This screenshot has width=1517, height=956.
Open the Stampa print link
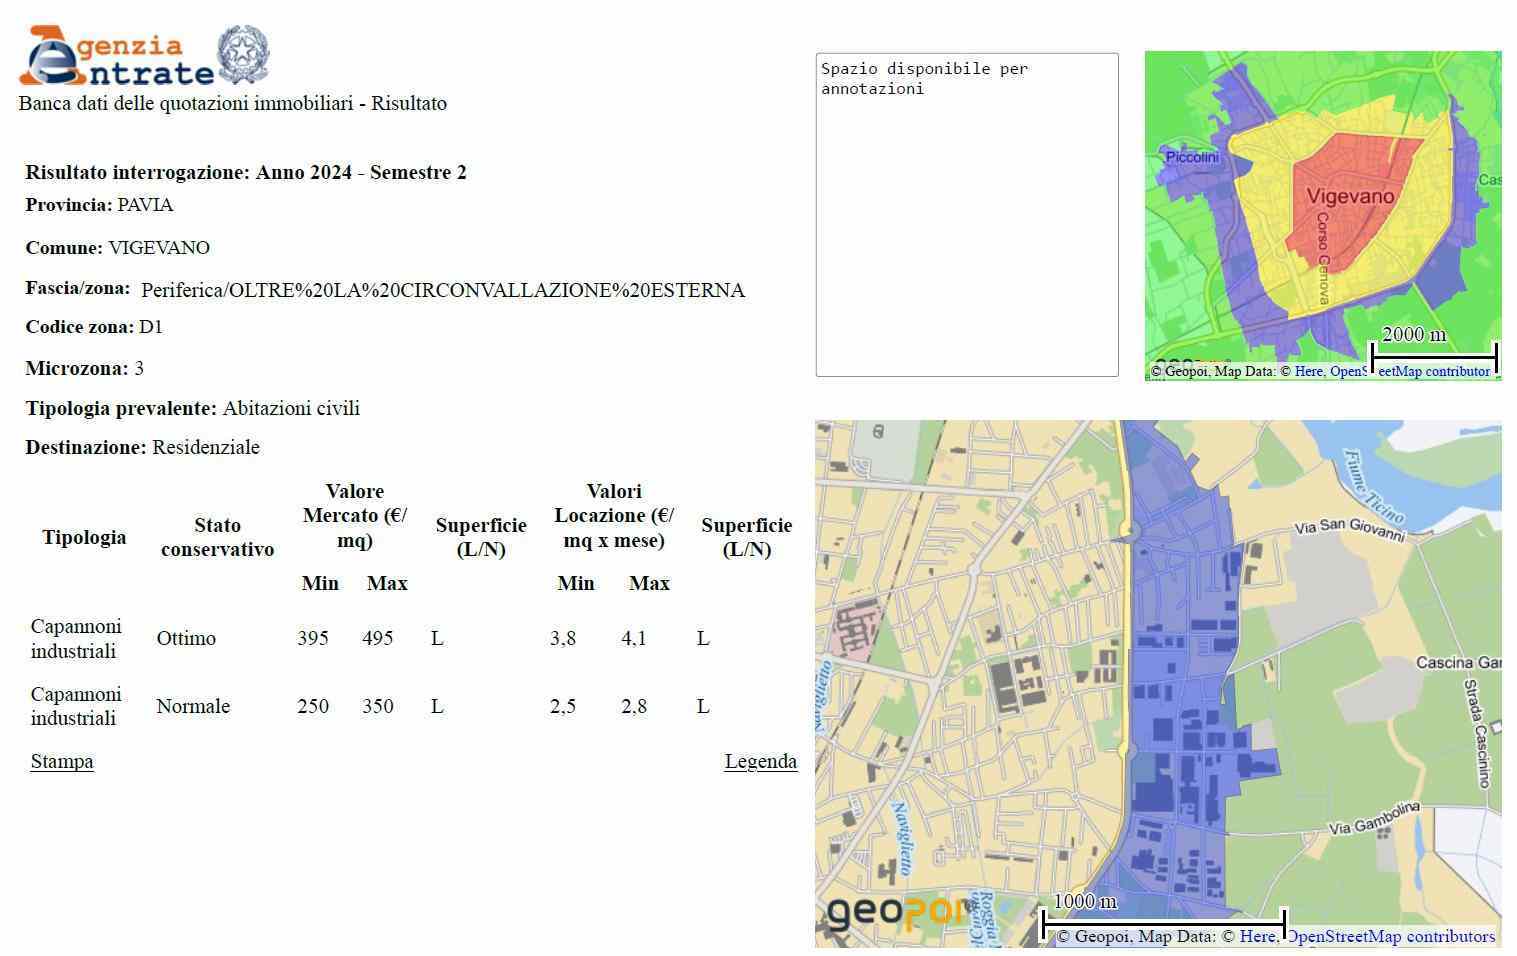point(62,761)
